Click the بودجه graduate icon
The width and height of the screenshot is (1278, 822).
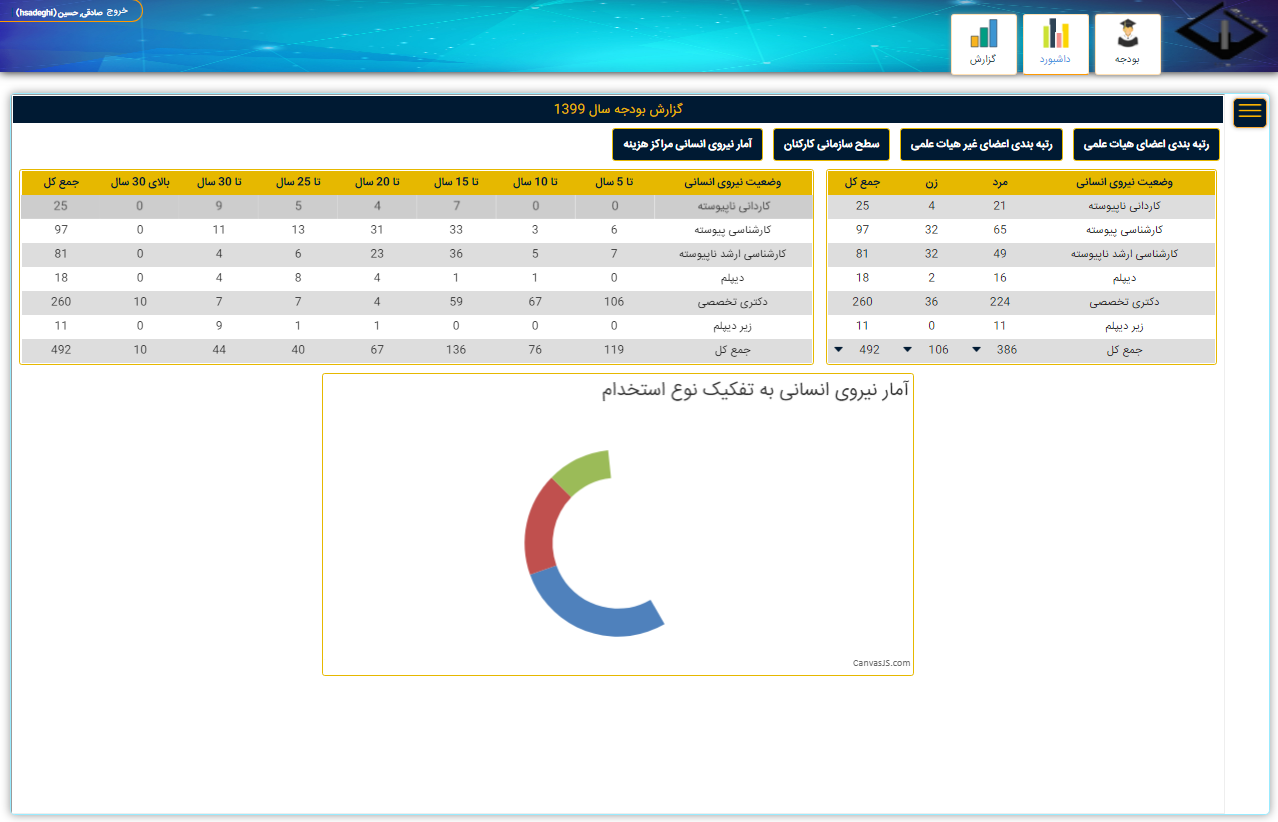pos(1128,44)
